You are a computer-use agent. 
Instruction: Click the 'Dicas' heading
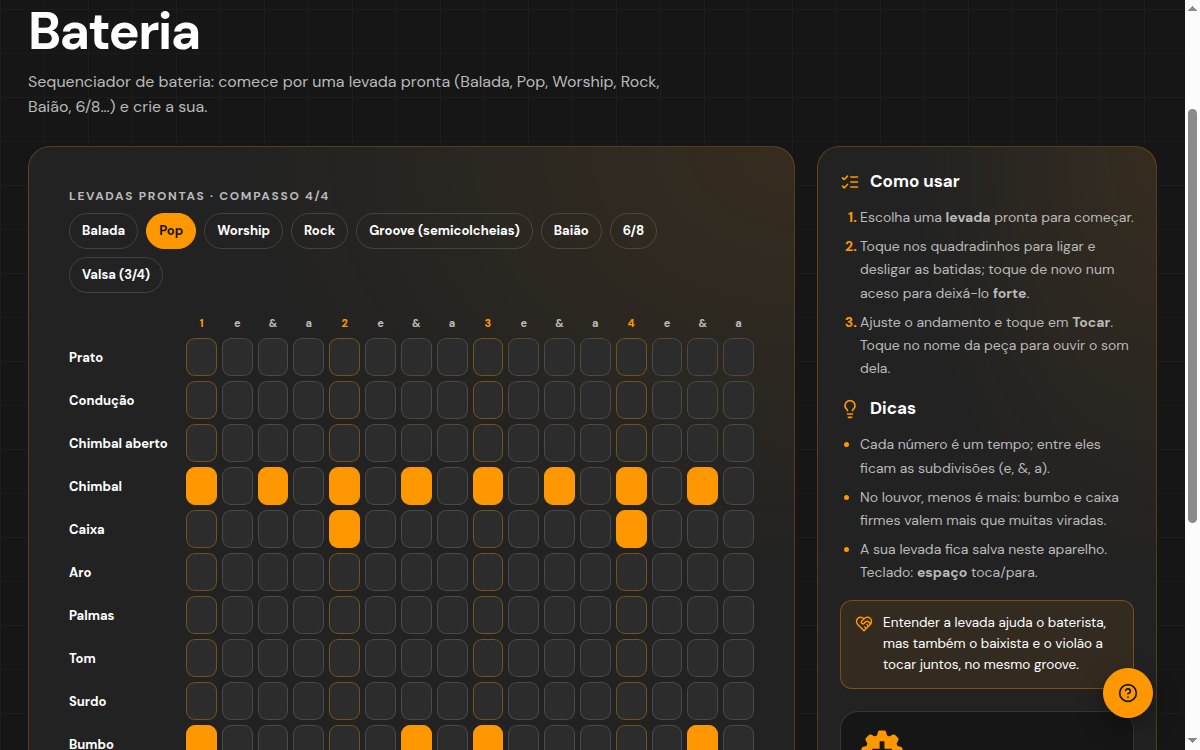point(893,409)
